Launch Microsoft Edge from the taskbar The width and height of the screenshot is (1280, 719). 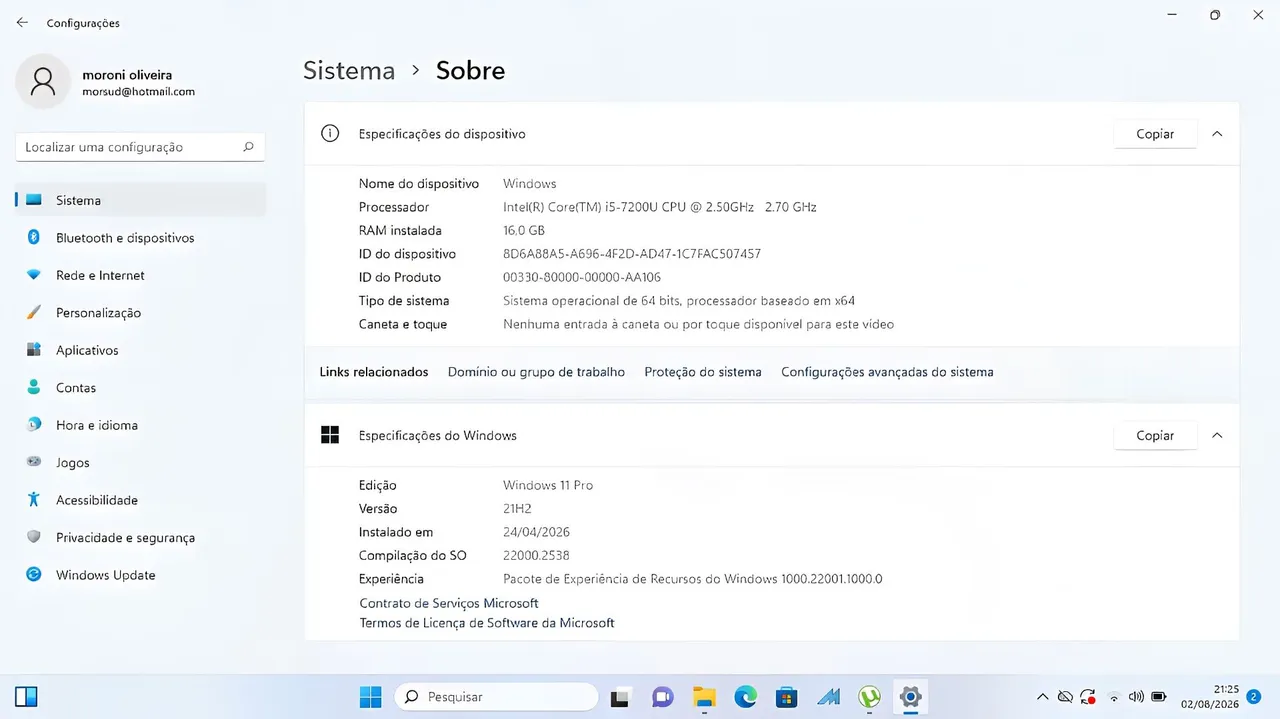pos(745,696)
